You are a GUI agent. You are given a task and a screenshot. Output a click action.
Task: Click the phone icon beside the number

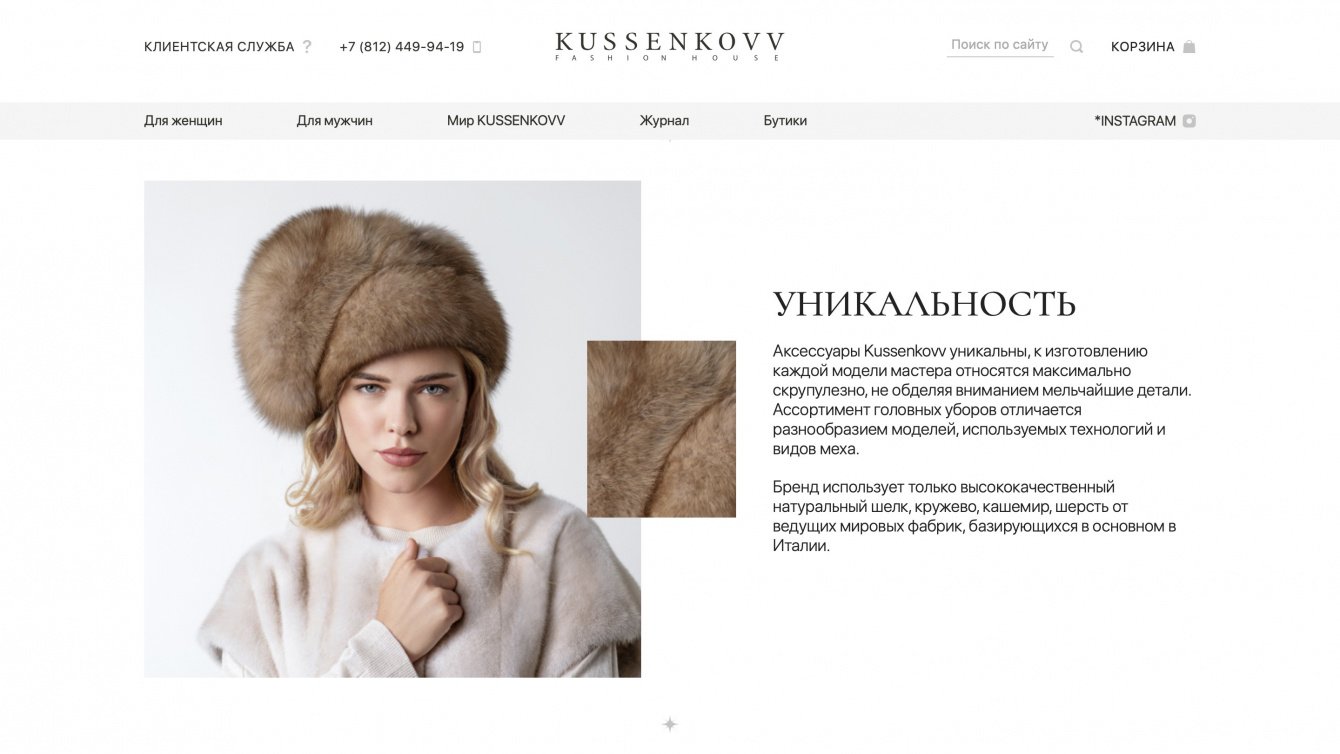coord(477,47)
